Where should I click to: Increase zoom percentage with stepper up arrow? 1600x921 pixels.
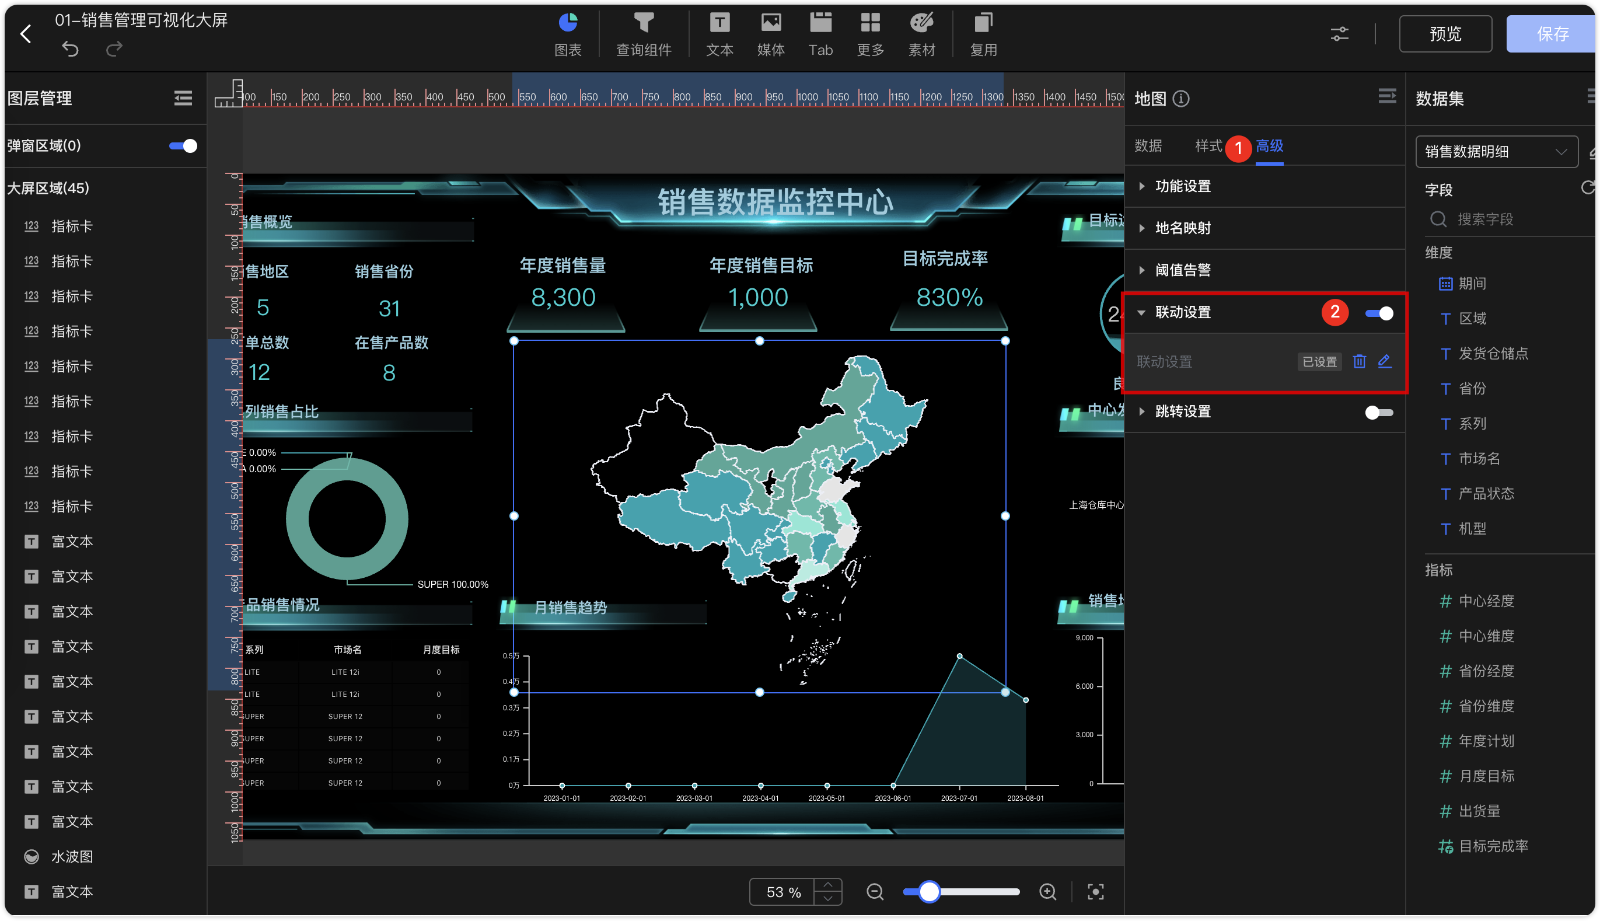click(828, 885)
